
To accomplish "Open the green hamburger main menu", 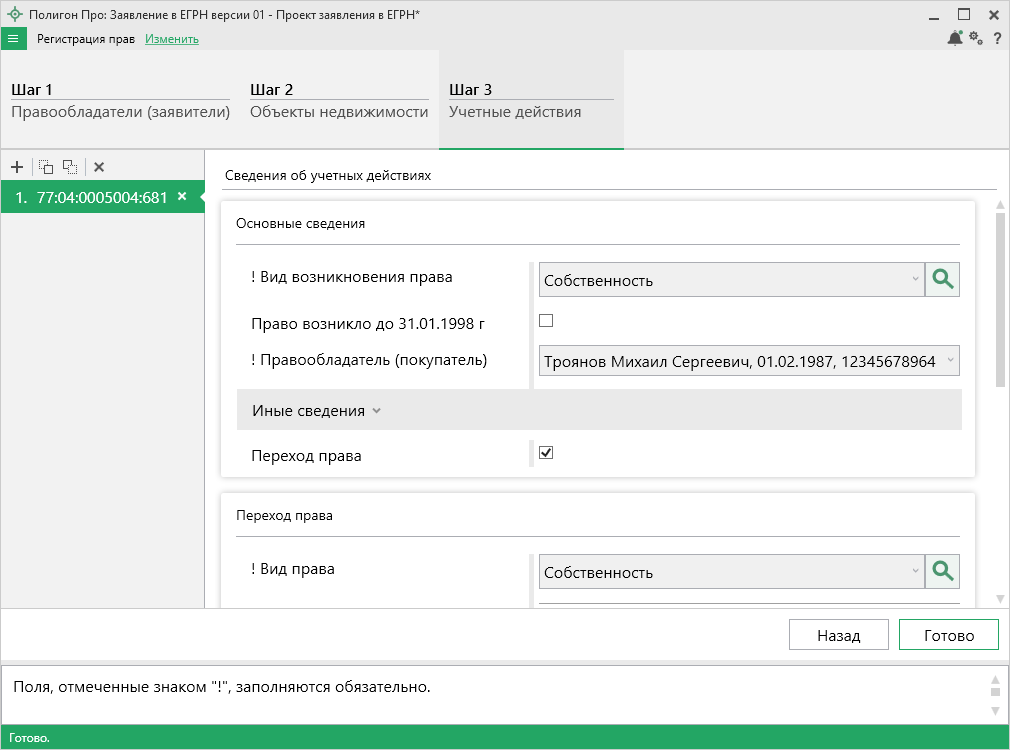I will 13,39.
